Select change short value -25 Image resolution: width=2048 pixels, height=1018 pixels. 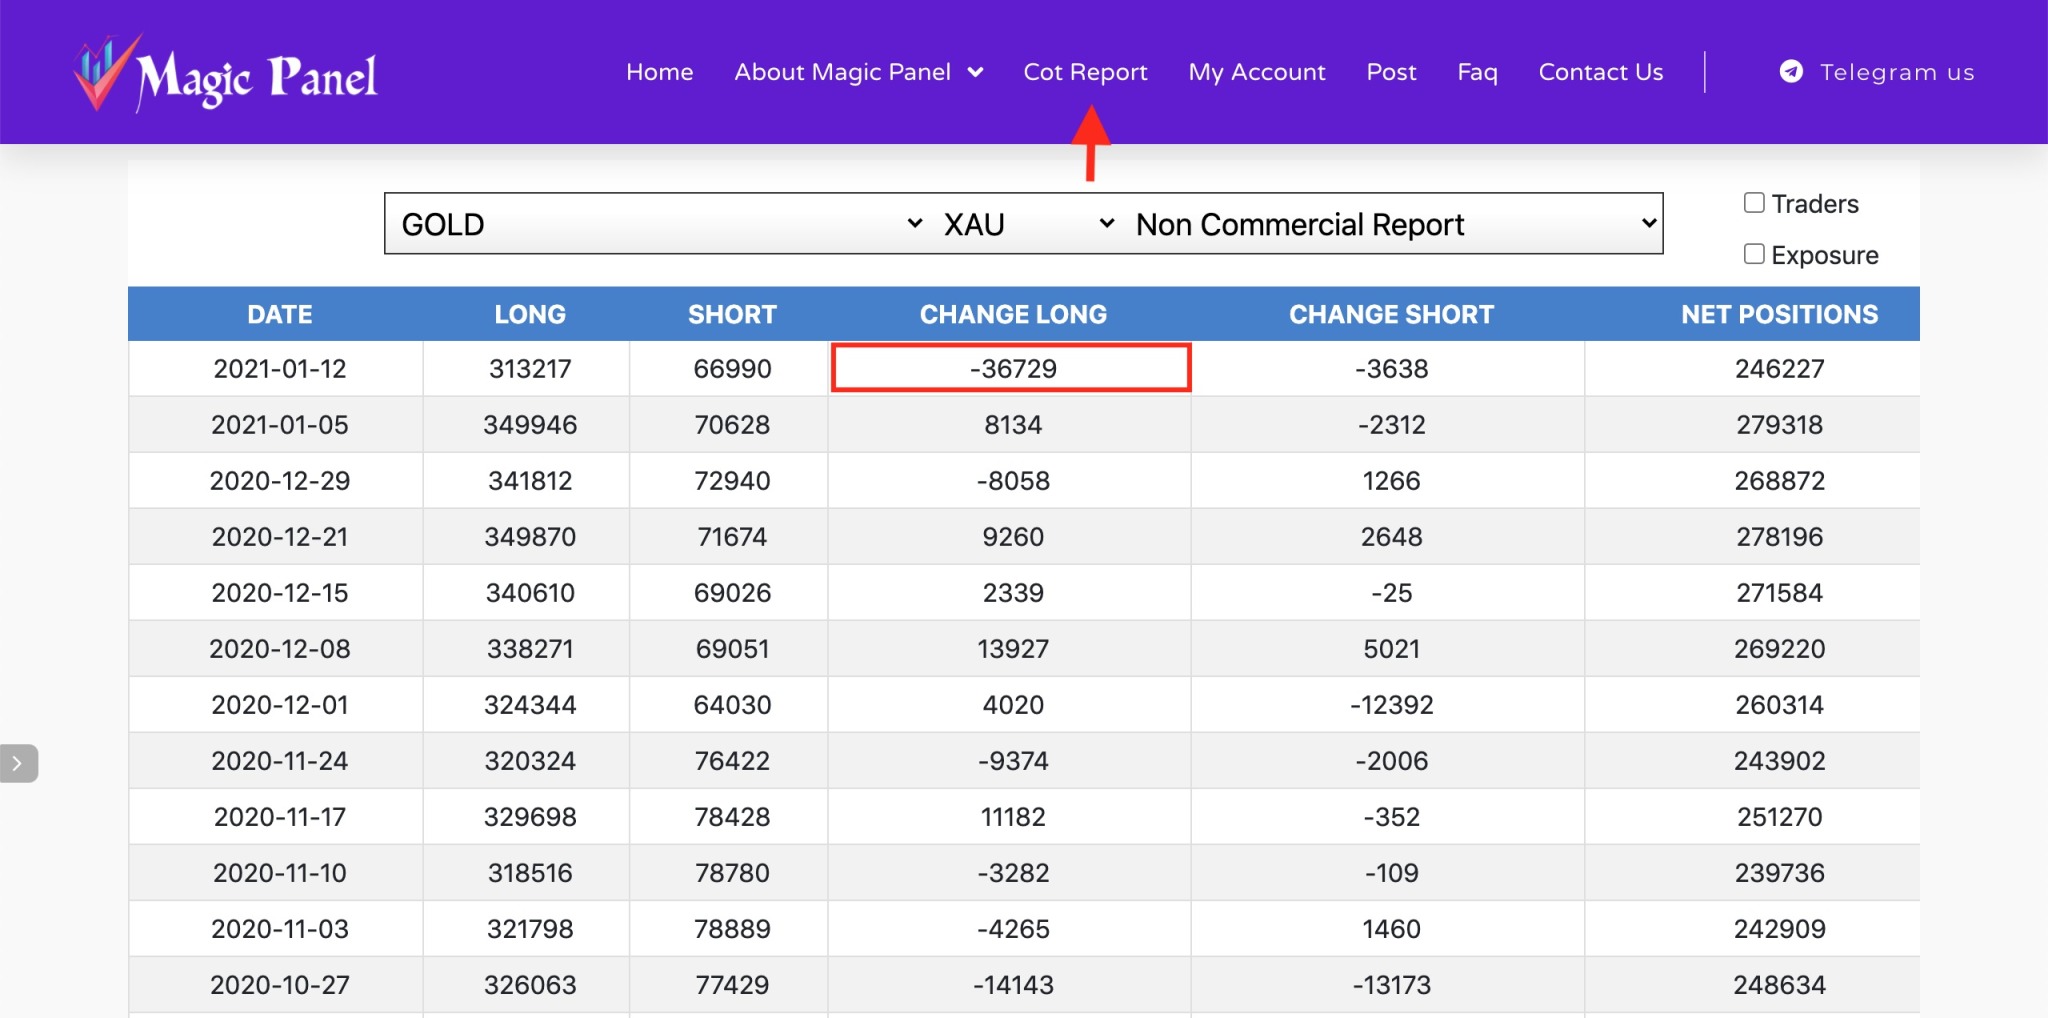click(x=1391, y=593)
